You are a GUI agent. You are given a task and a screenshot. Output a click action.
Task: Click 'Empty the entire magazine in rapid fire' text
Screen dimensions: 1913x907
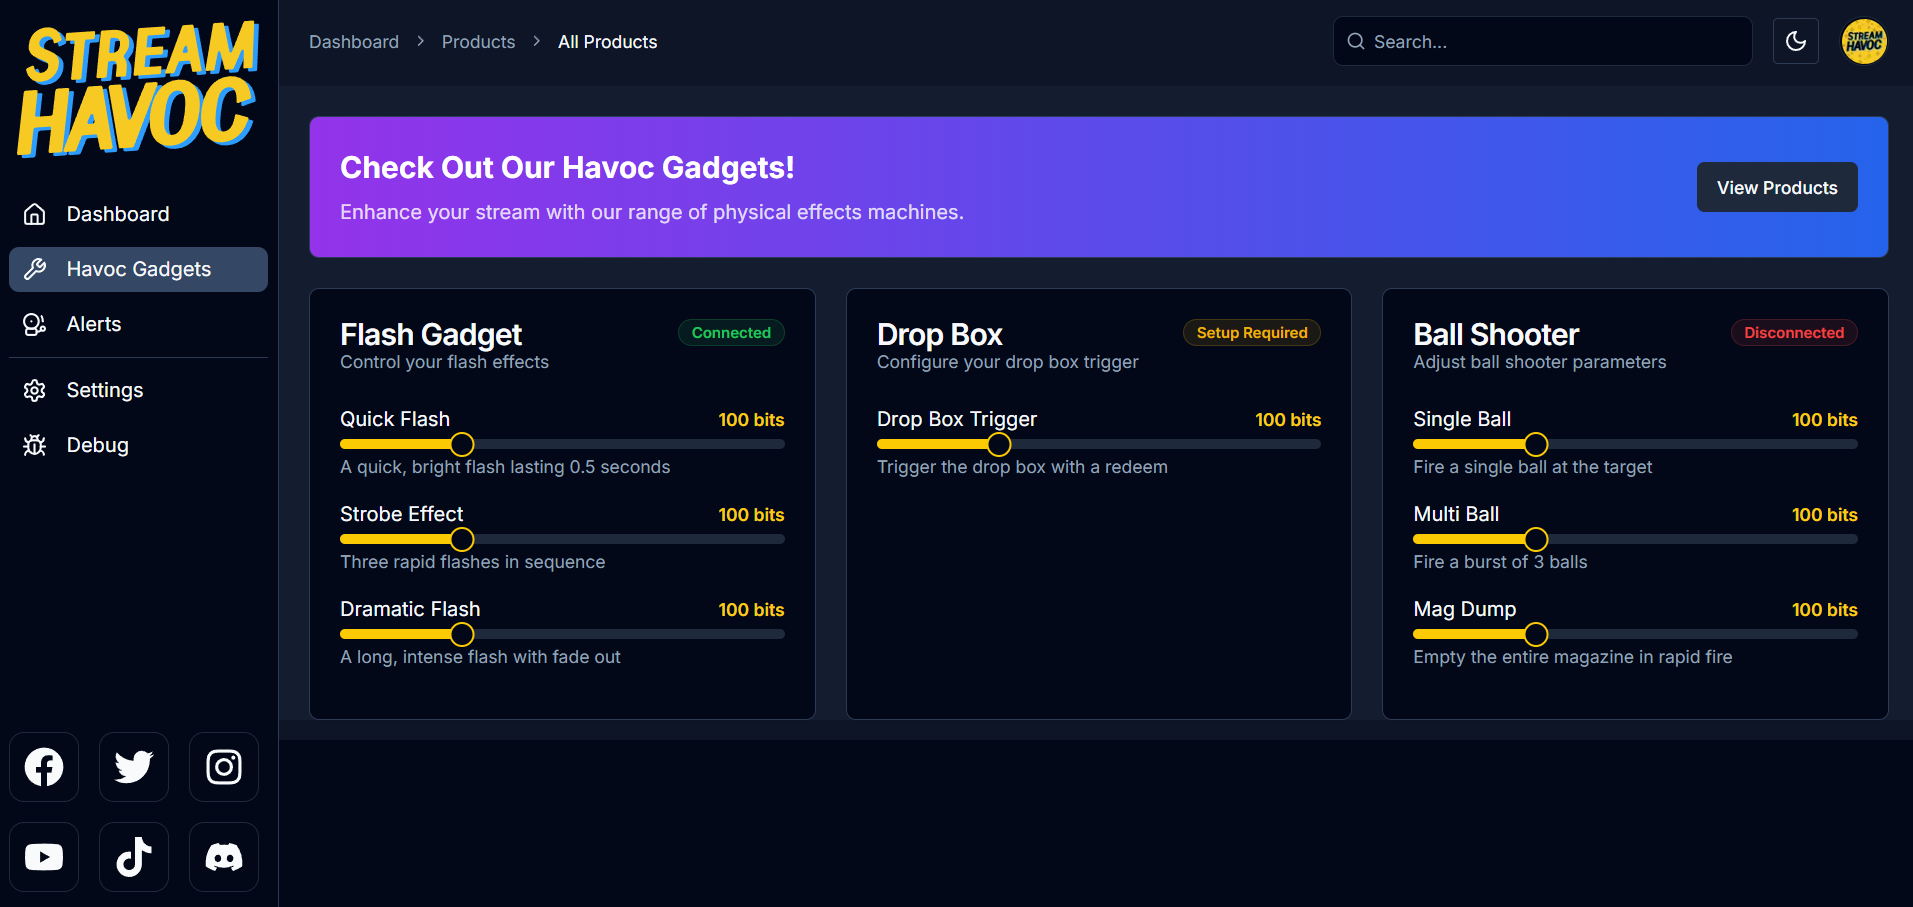tap(1572, 657)
